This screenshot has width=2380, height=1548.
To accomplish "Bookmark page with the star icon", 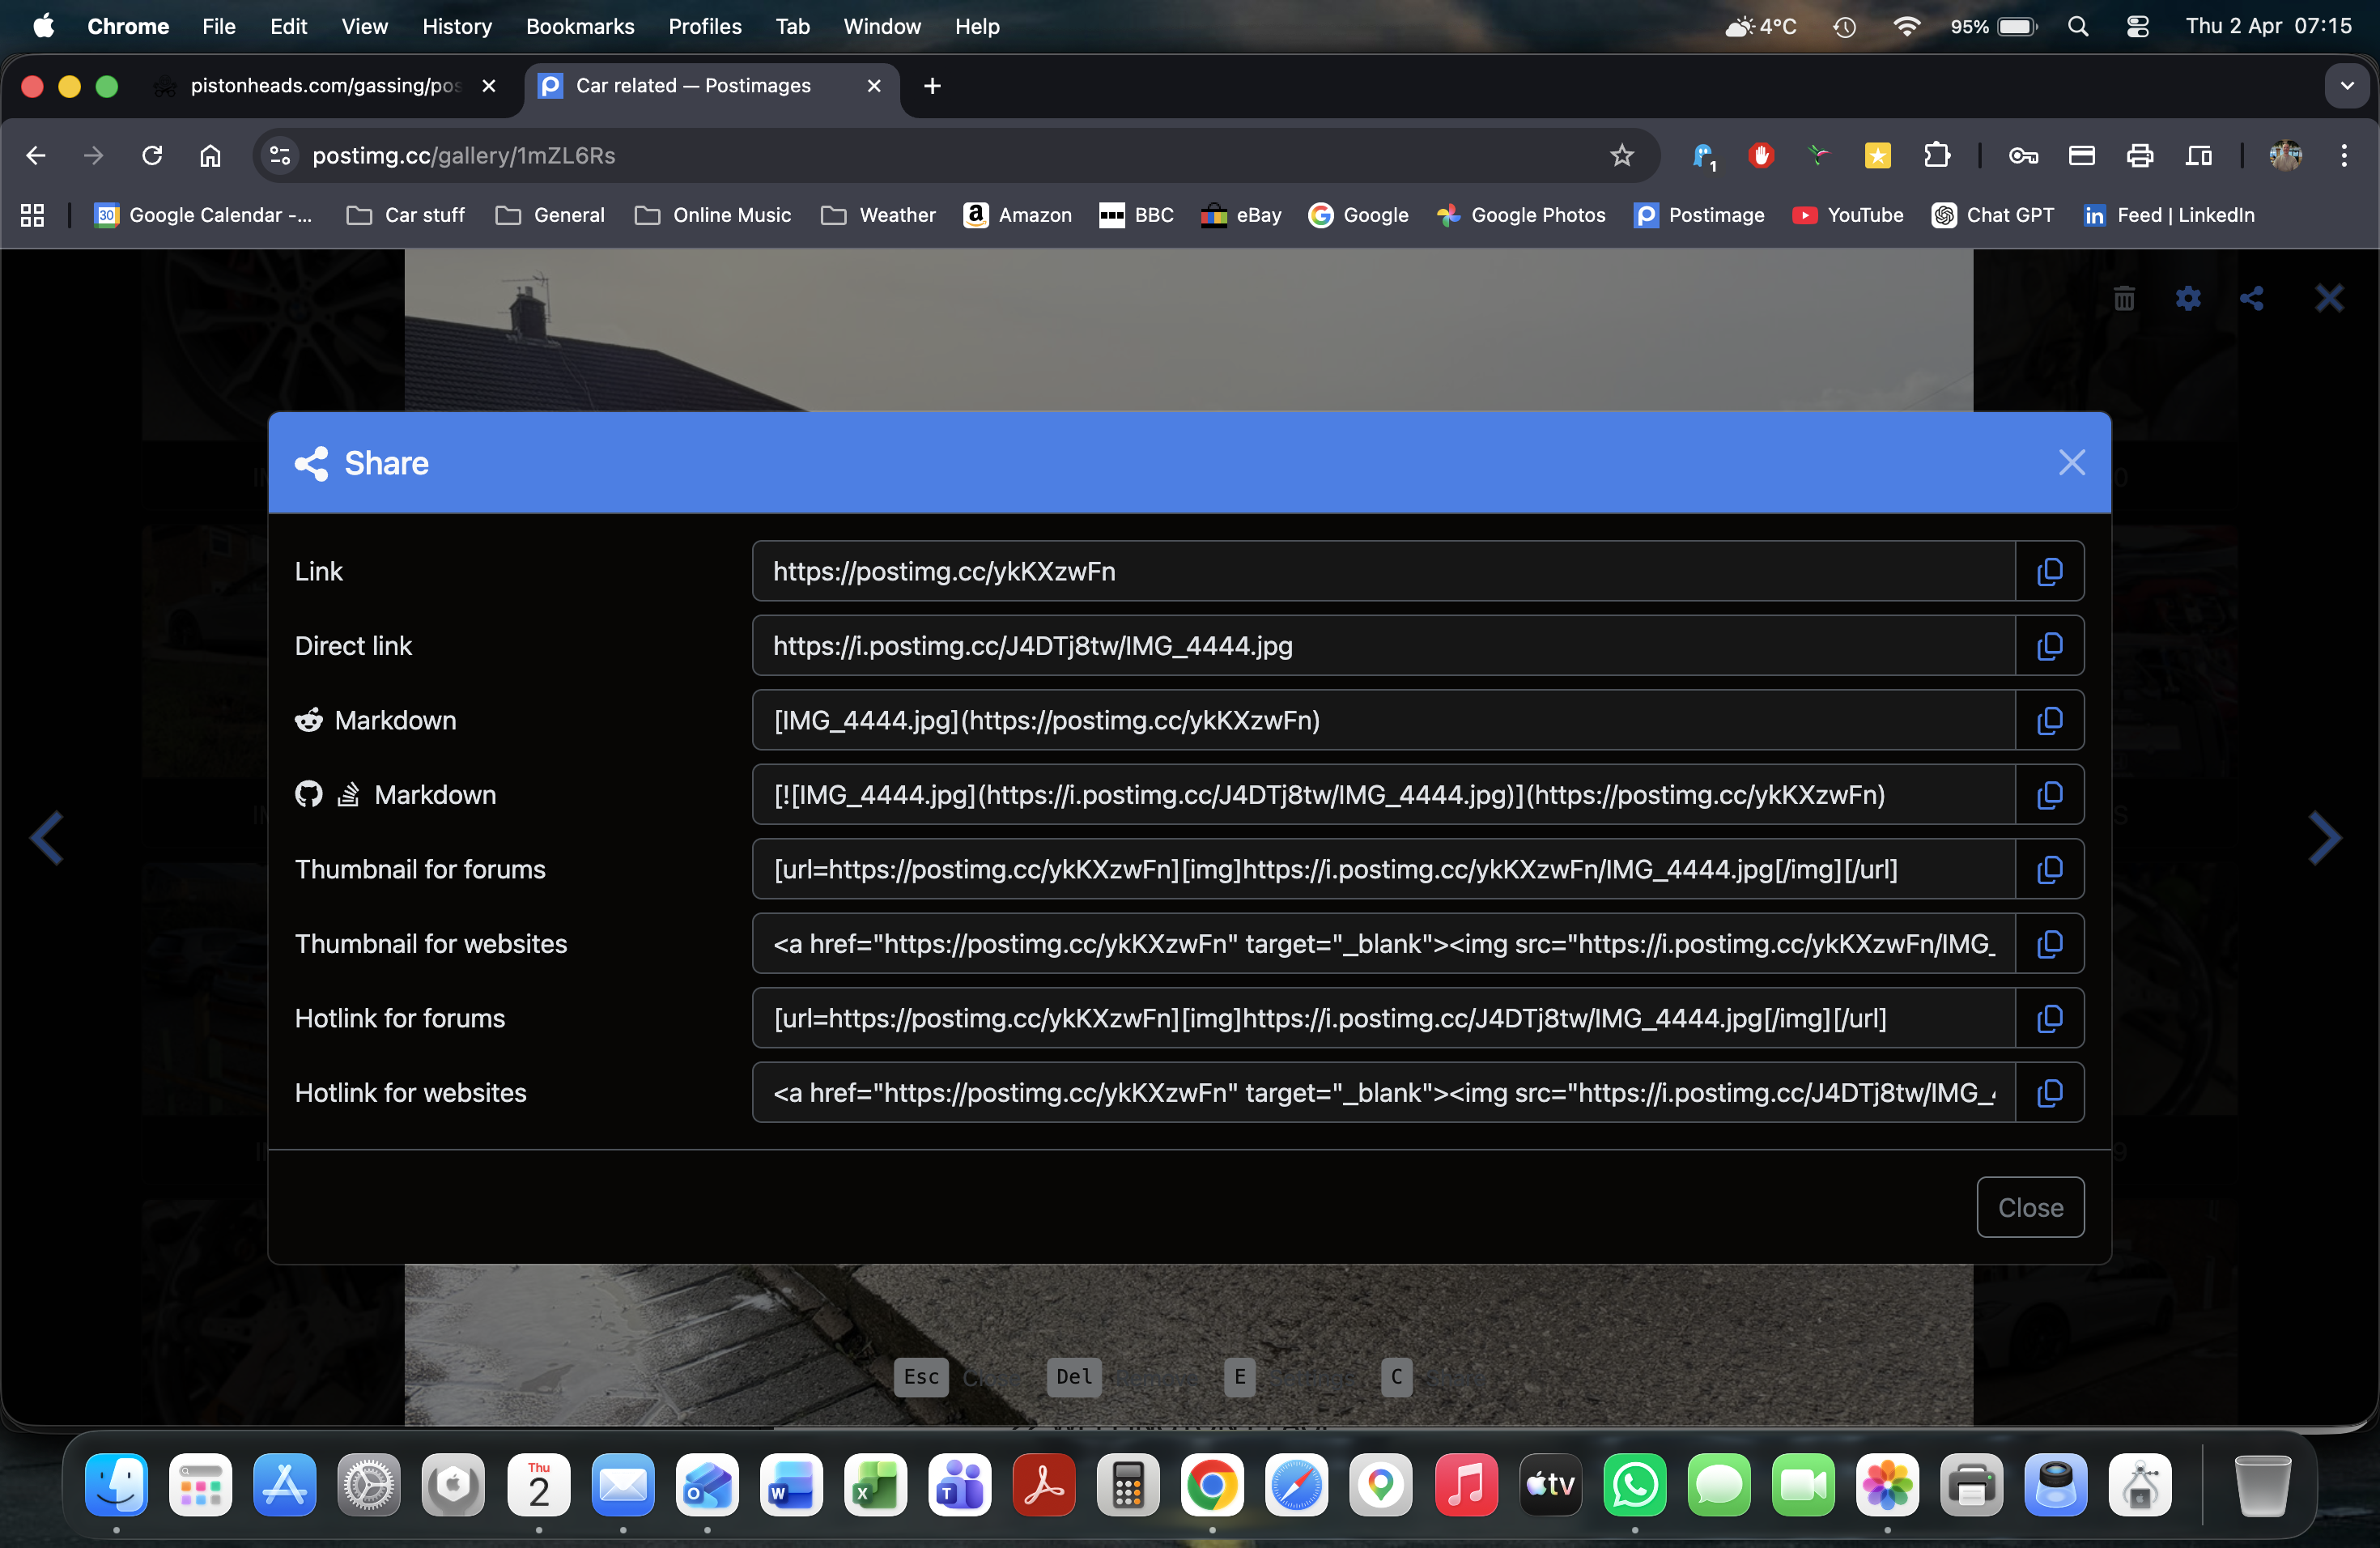I will (1621, 155).
